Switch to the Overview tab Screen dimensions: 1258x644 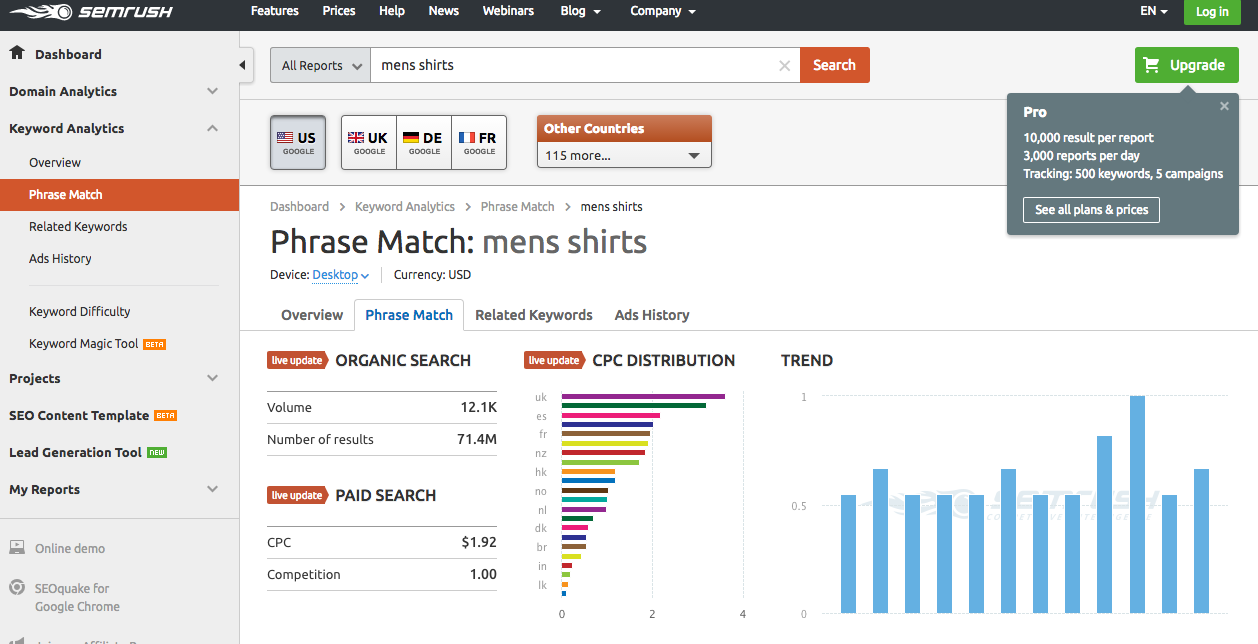point(312,315)
